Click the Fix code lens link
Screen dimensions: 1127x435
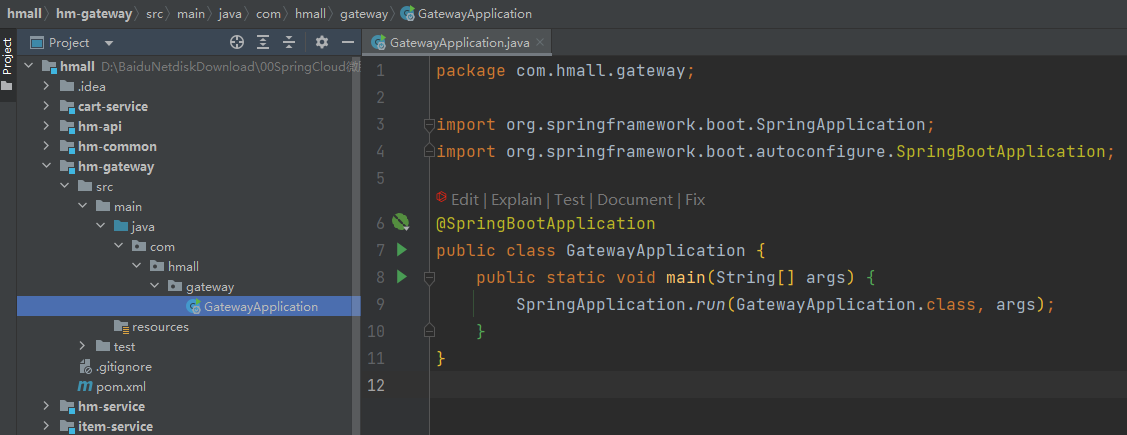point(695,200)
